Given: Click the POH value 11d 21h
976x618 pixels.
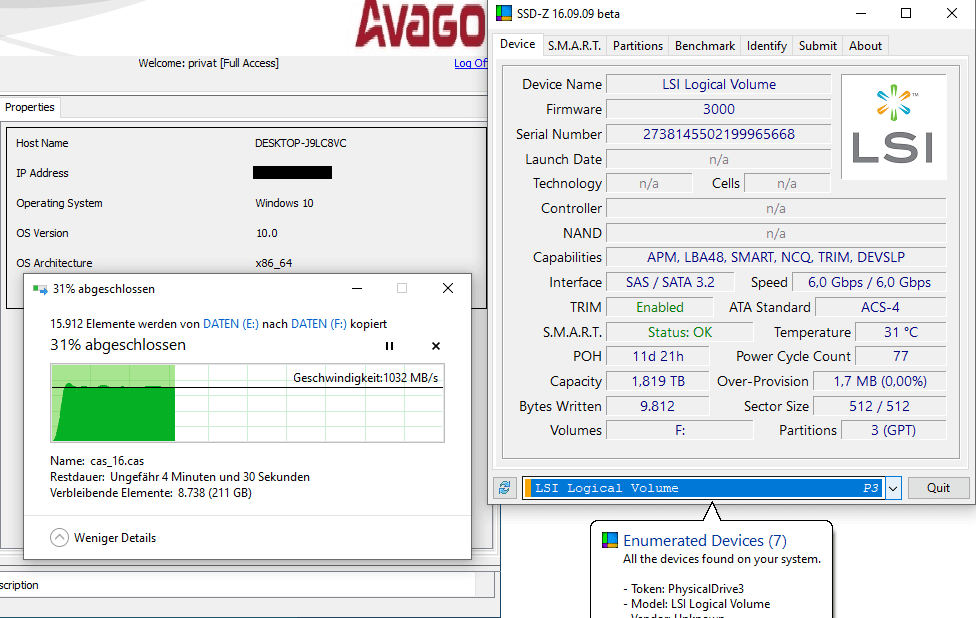Looking at the screenshot, I should click(x=658, y=357).
